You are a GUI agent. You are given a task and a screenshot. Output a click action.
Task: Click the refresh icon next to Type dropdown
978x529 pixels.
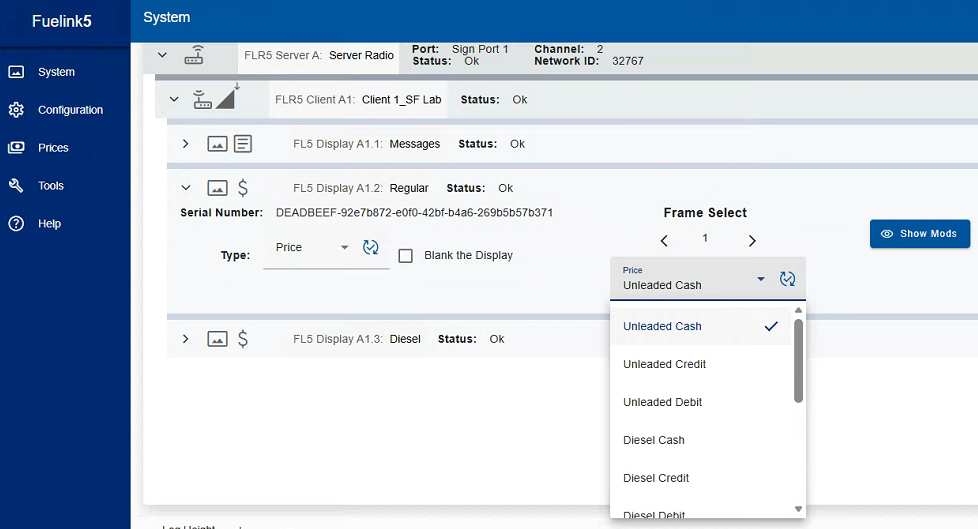371,248
